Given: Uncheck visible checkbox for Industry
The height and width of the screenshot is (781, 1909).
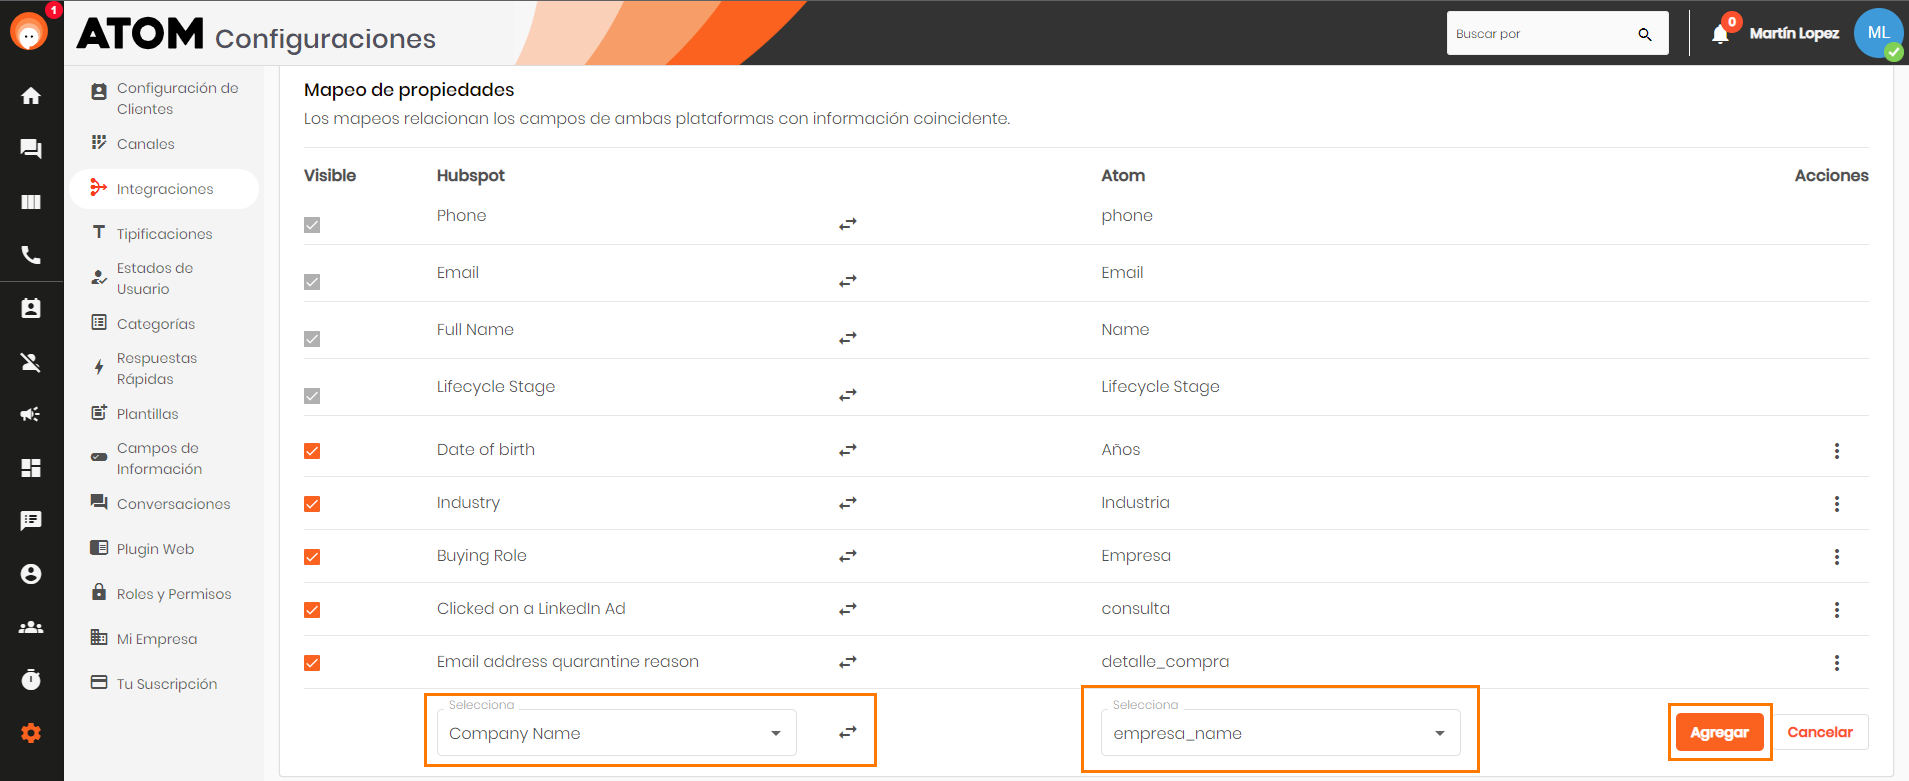Looking at the screenshot, I should coord(312,504).
